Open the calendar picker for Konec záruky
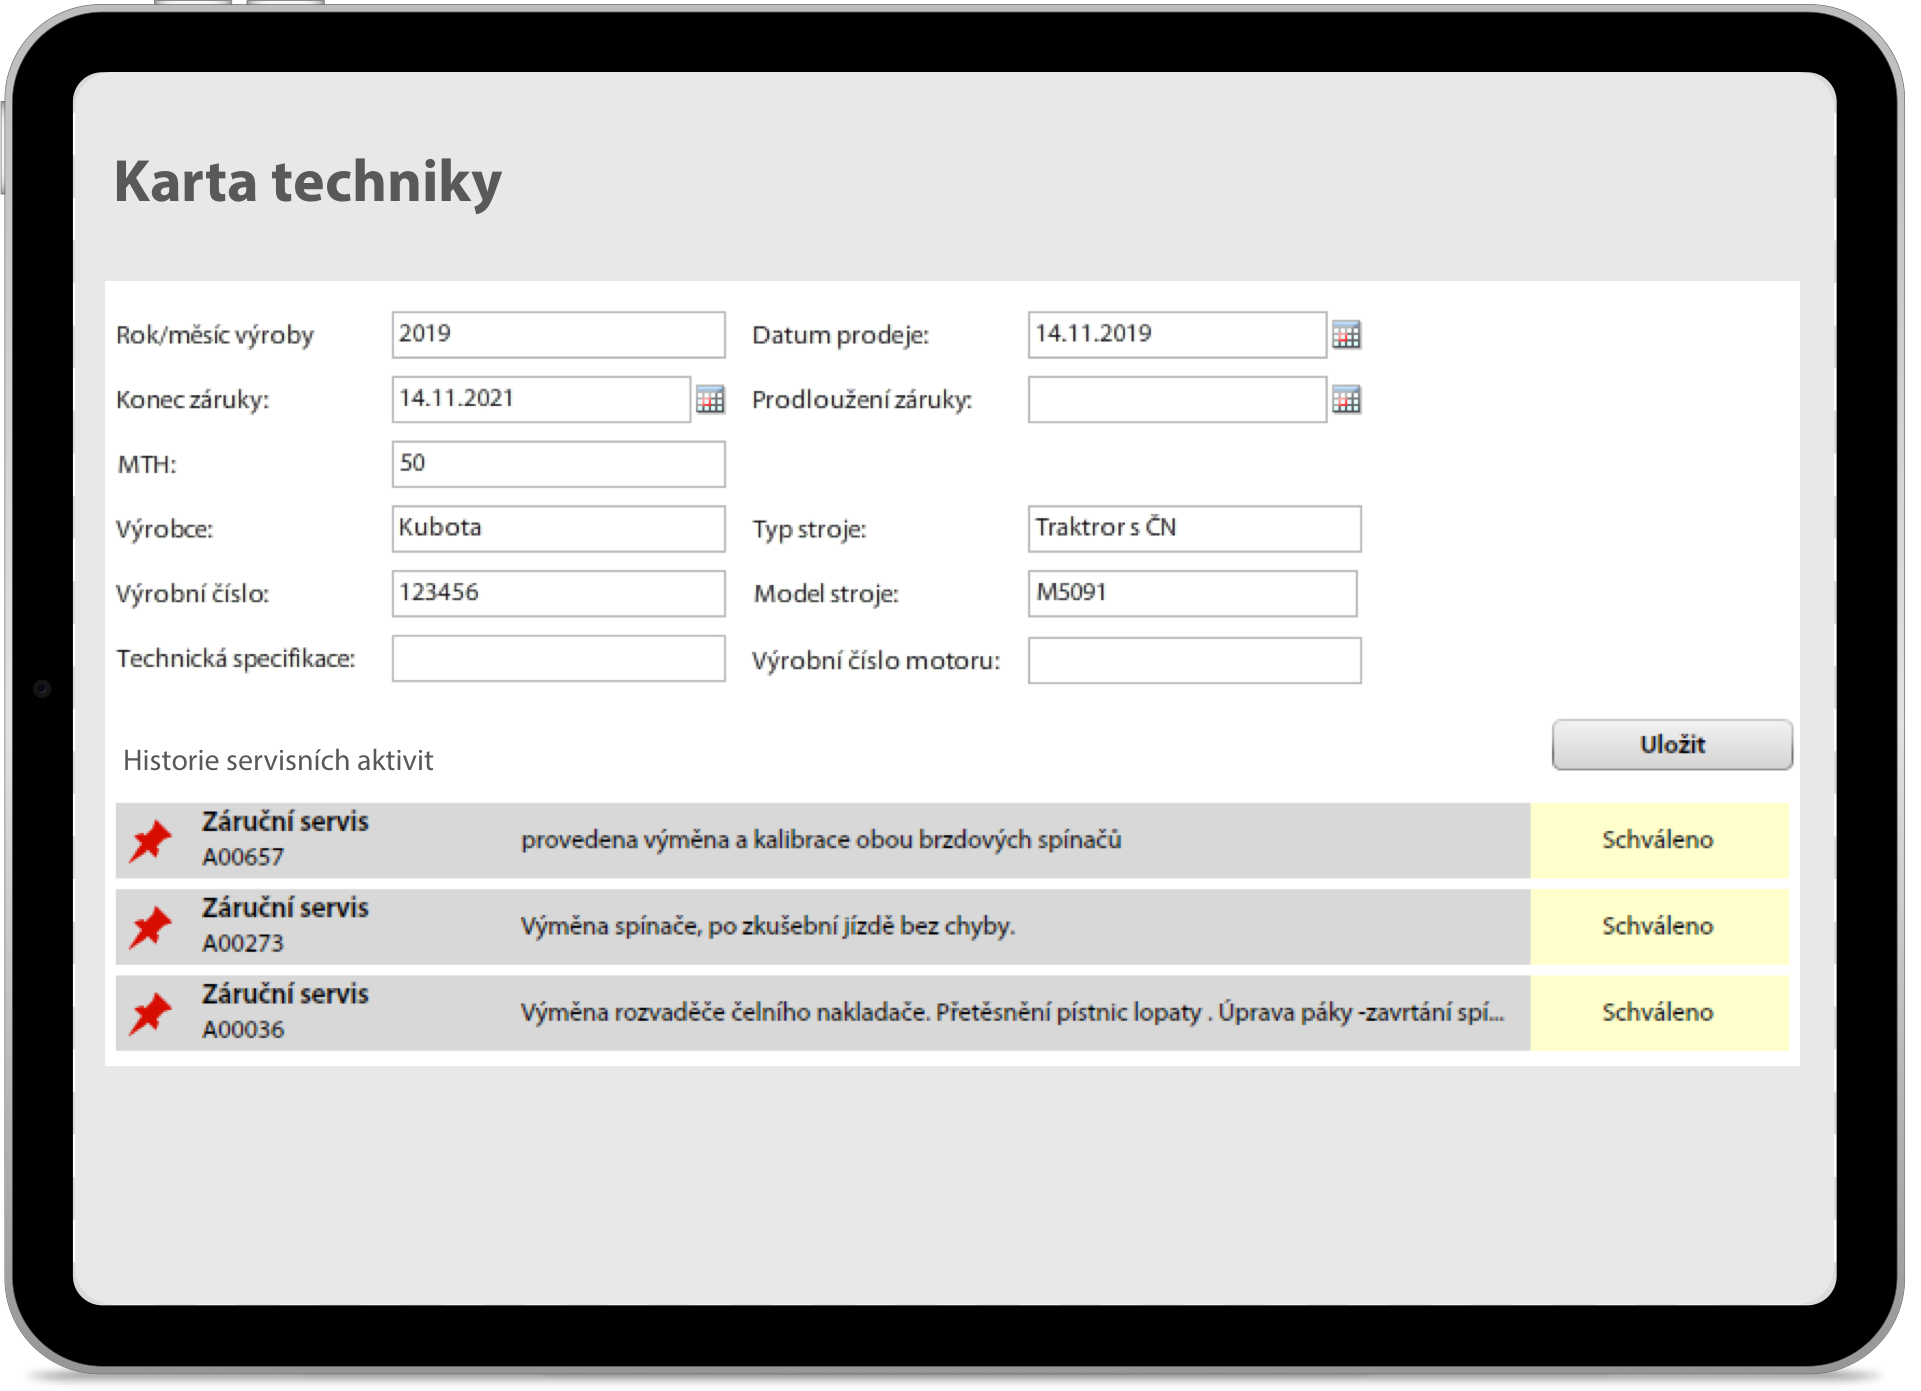 [x=711, y=400]
